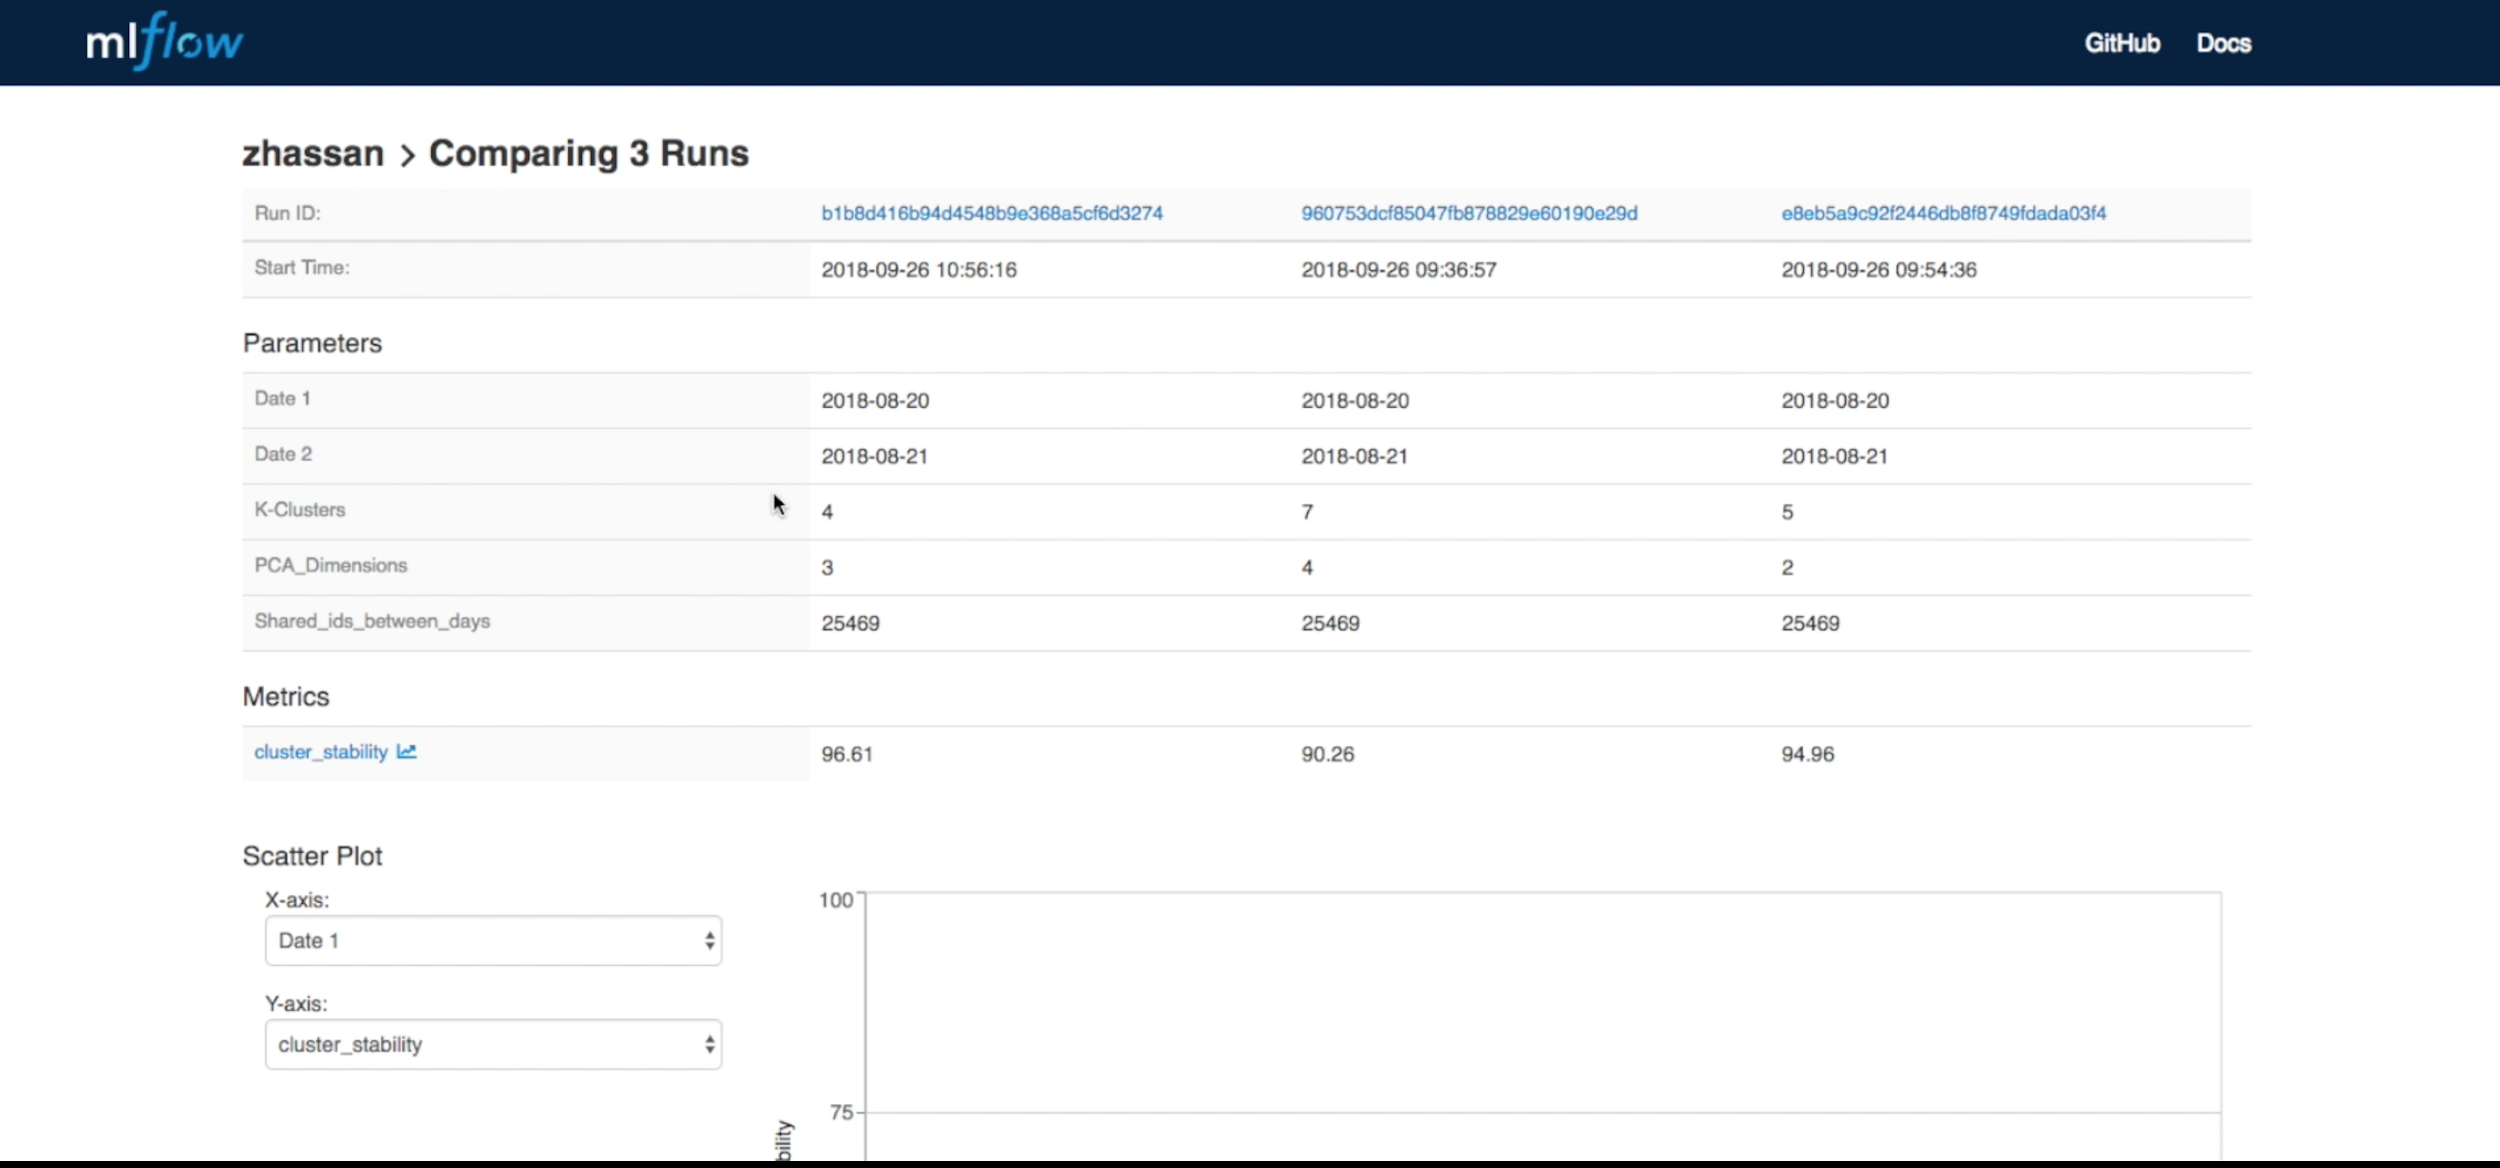Click the Y-axis dropdown arrow stepper
Viewport: 2500px width, 1168px height.
tap(709, 1044)
